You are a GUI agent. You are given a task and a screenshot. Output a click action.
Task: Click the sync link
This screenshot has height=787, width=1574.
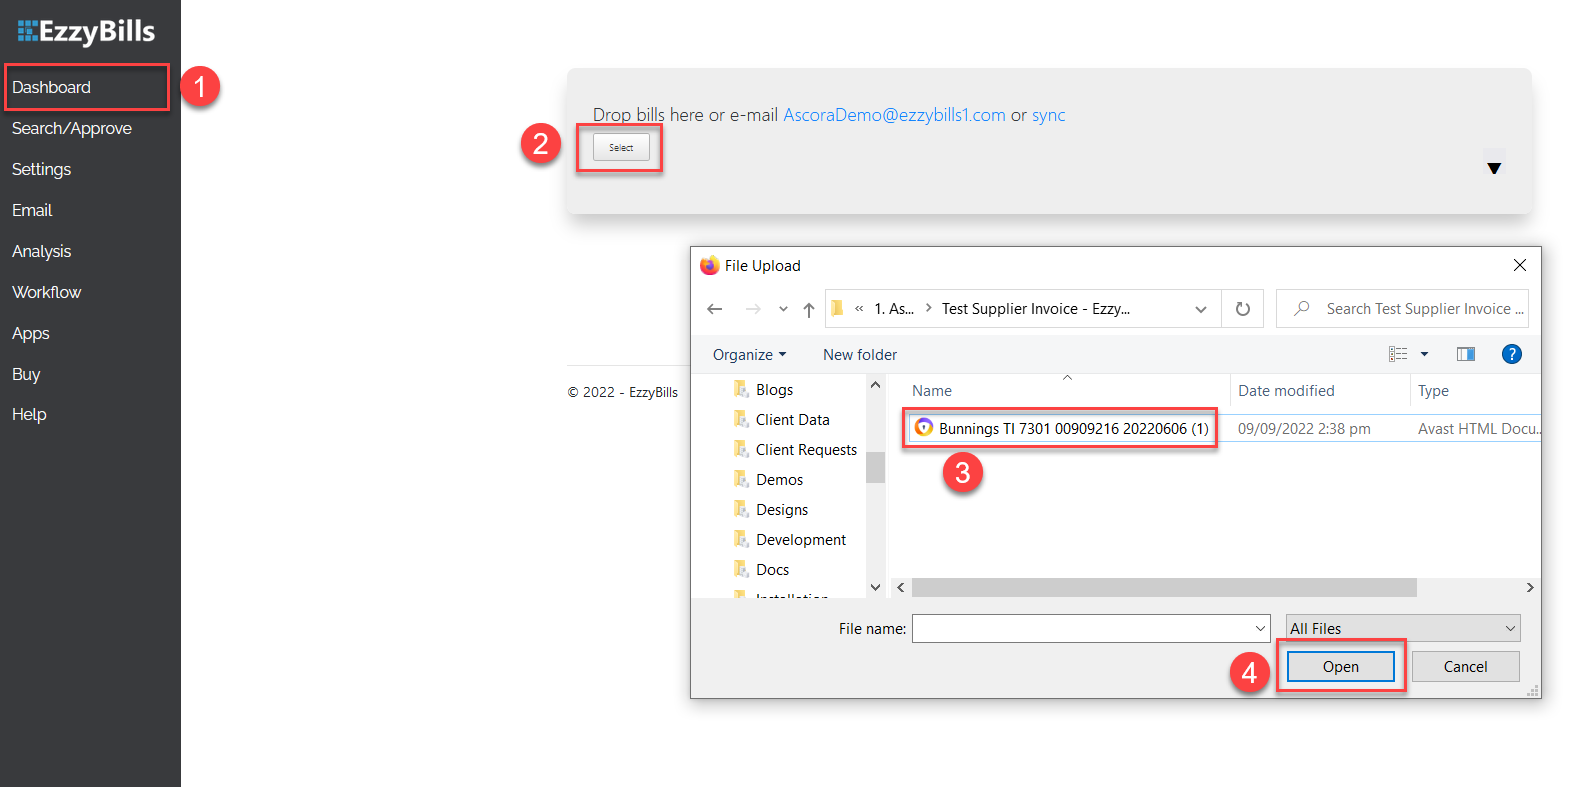click(1048, 115)
